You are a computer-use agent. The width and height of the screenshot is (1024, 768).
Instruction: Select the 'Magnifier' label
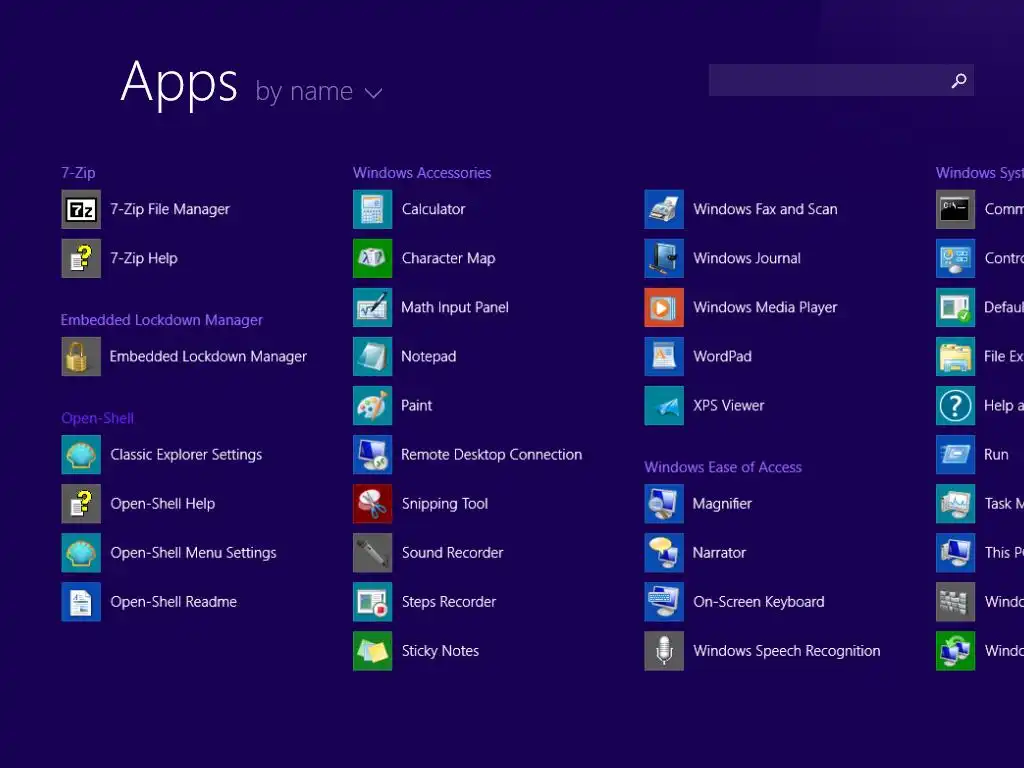point(722,504)
